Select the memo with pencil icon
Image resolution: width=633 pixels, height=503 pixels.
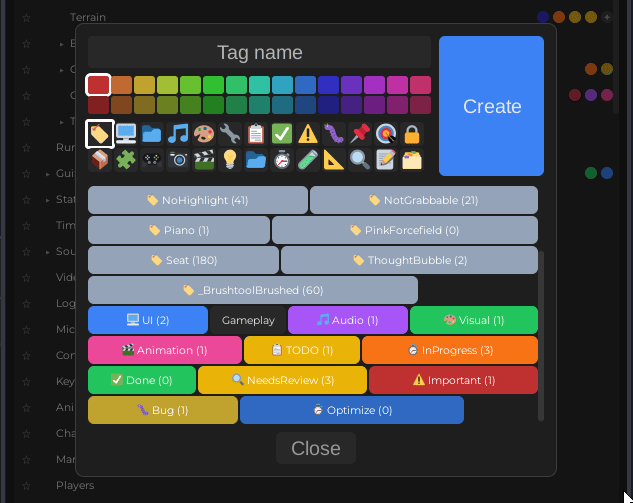pos(386,160)
